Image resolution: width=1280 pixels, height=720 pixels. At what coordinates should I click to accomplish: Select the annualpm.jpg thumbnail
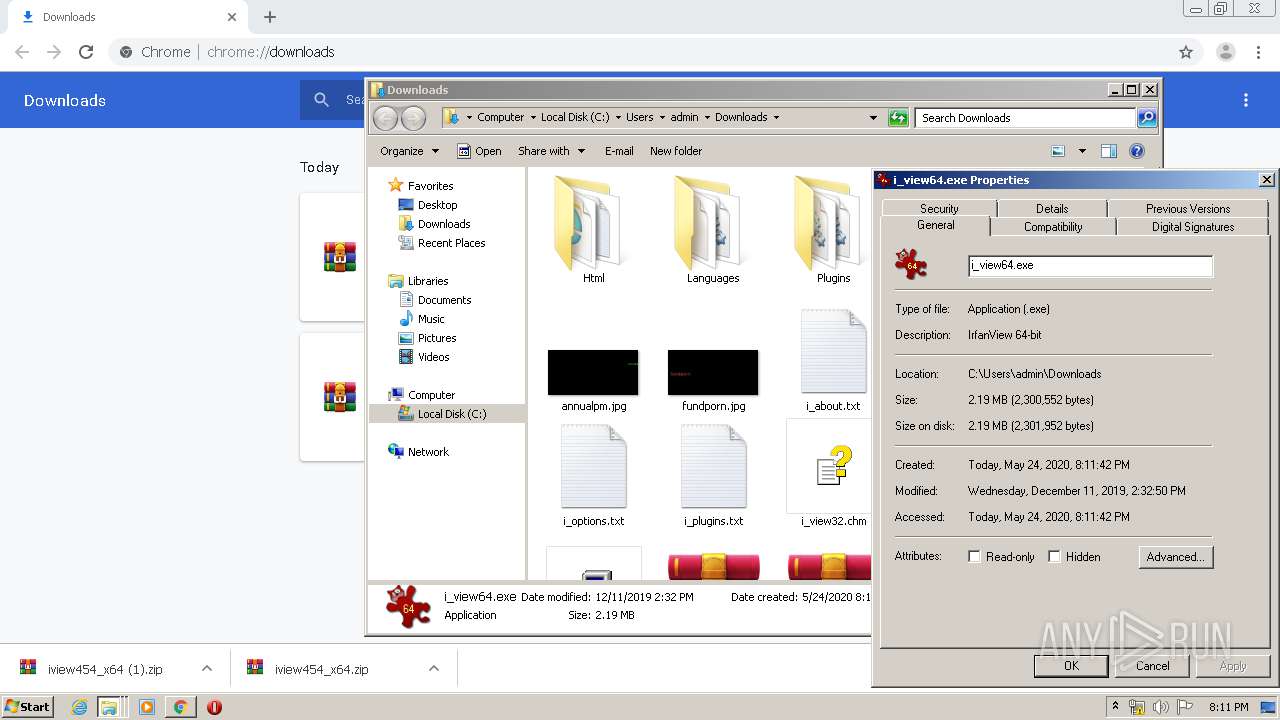pos(593,372)
